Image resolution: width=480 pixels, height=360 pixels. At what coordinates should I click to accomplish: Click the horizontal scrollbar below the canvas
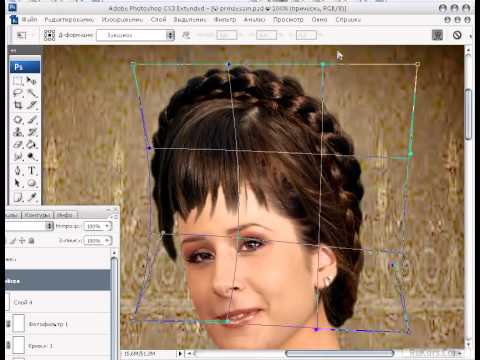click(x=339, y=353)
